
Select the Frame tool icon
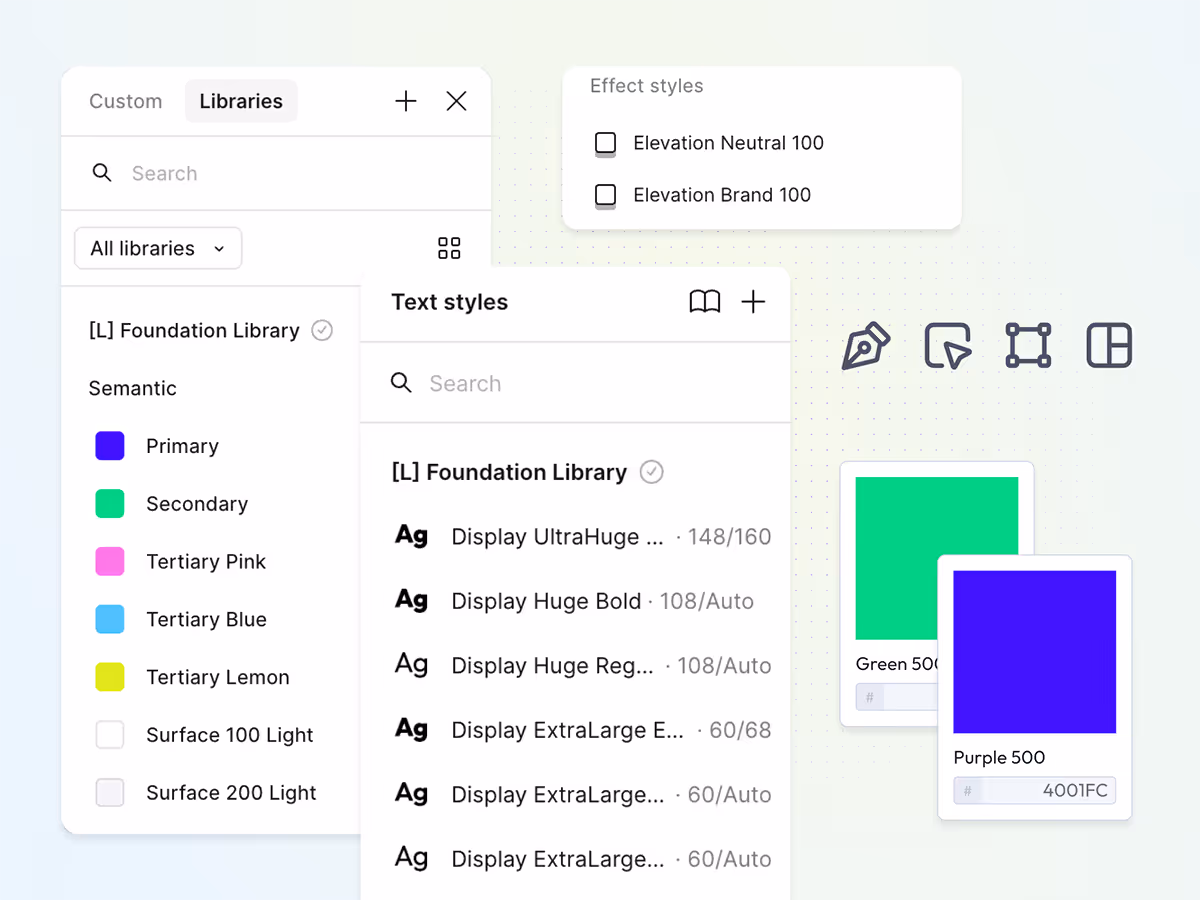click(x=1028, y=346)
